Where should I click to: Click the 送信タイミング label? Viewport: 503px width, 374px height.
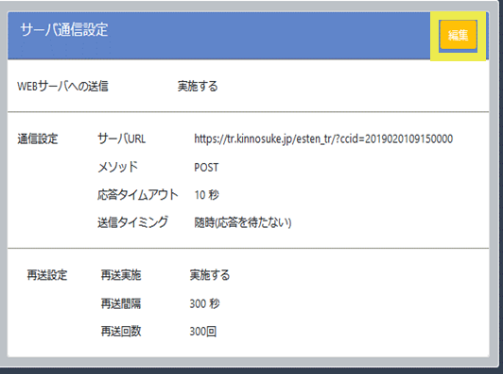tap(133, 222)
